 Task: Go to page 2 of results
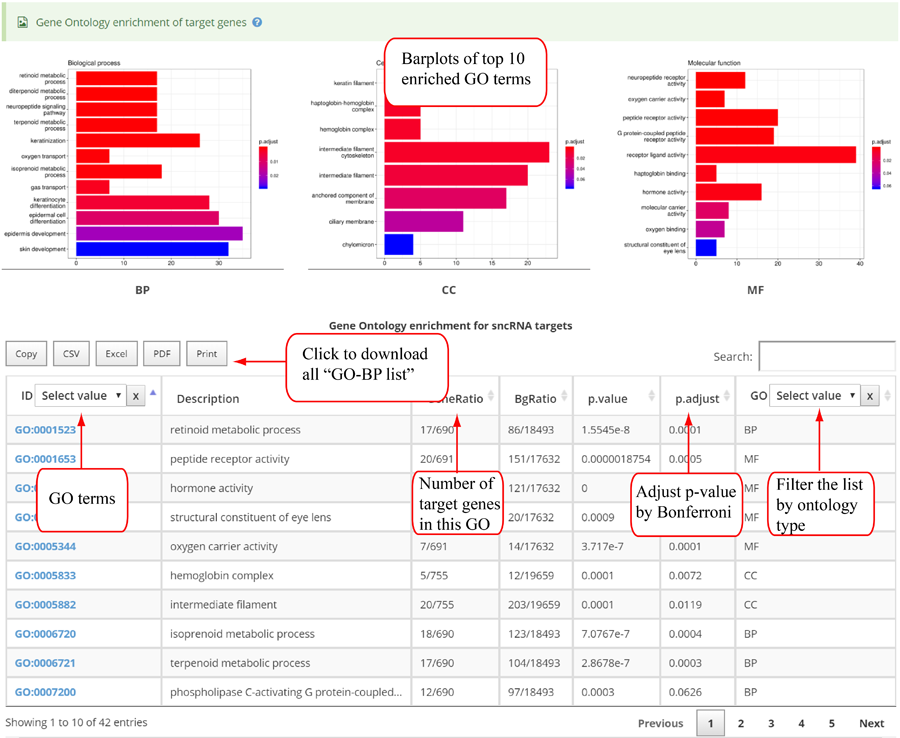coord(741,723)
